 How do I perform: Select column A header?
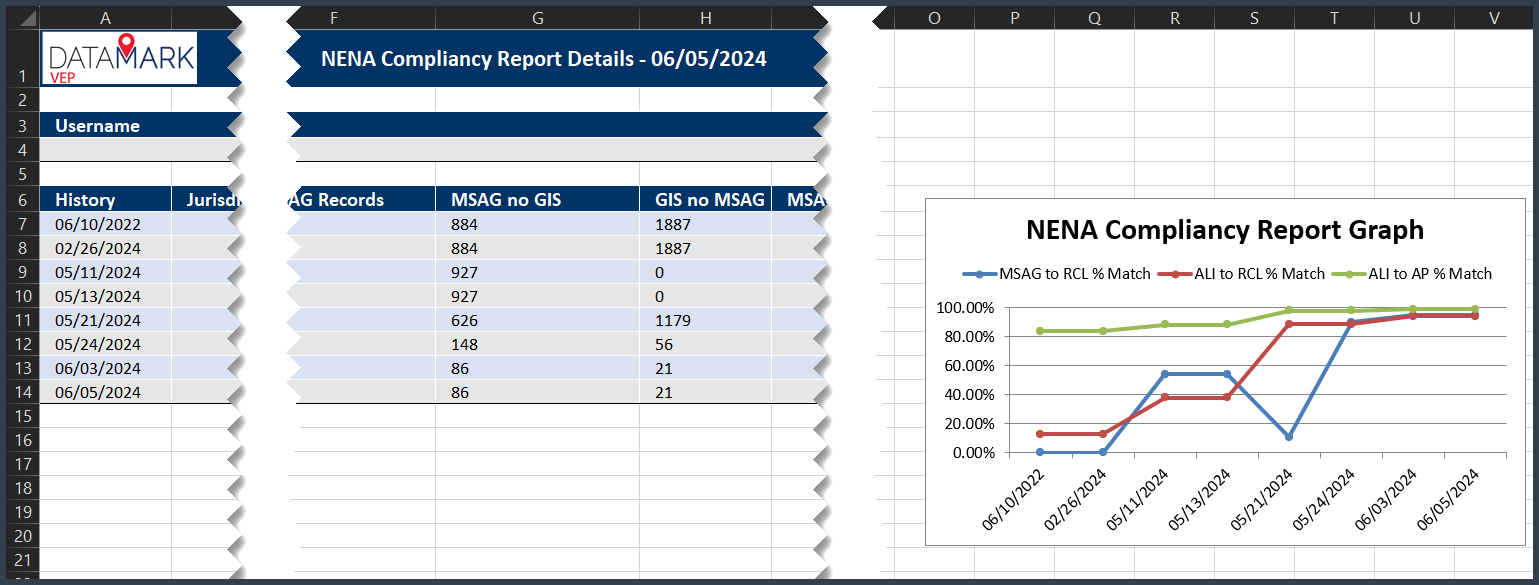pos(105,17)
